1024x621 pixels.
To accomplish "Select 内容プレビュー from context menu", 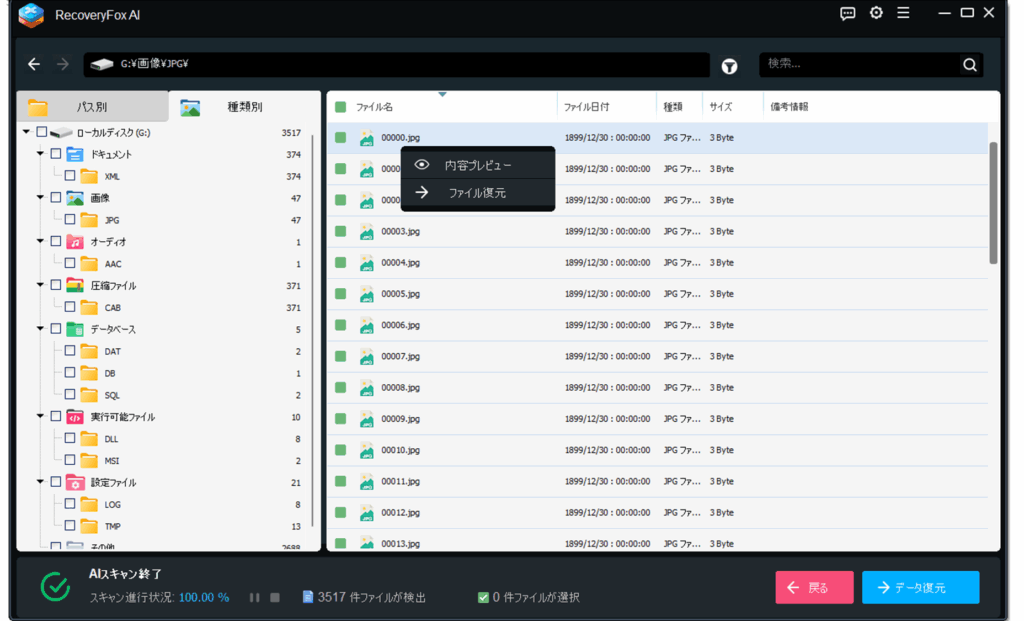I will 478,165.
